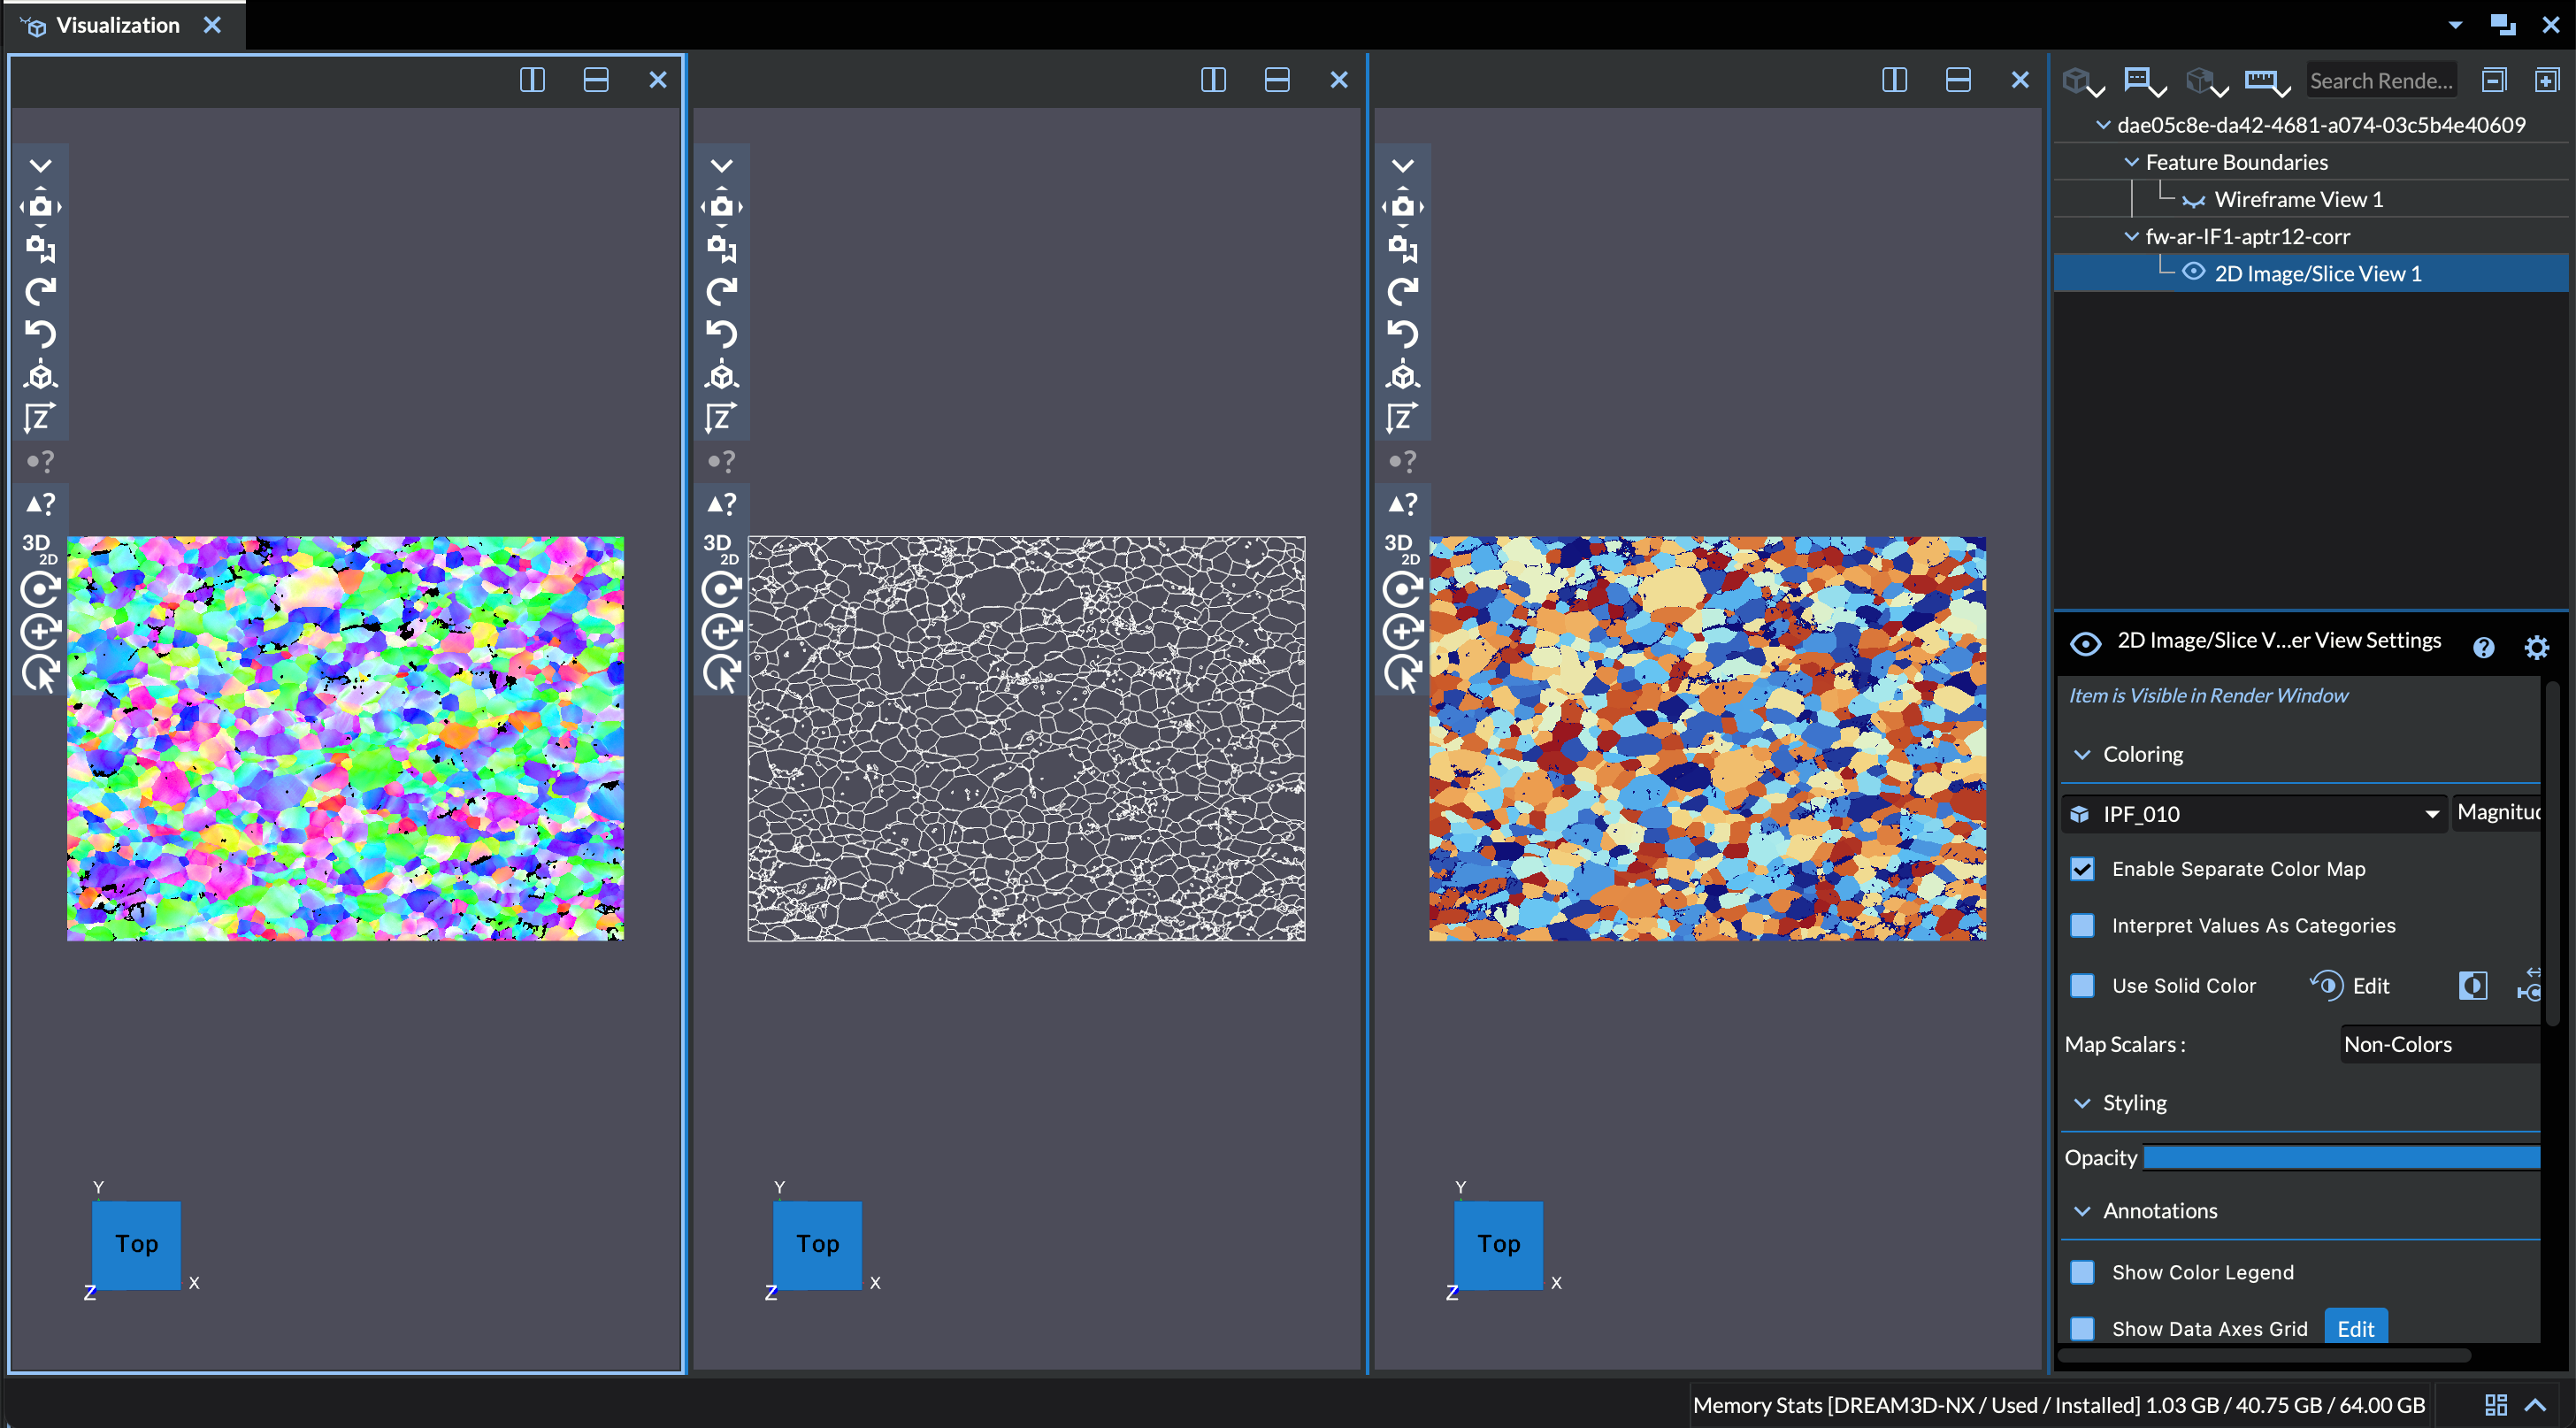Adjust the Opacity slider
Screen dimensions: 2576x1428
click(2340, 1158)
